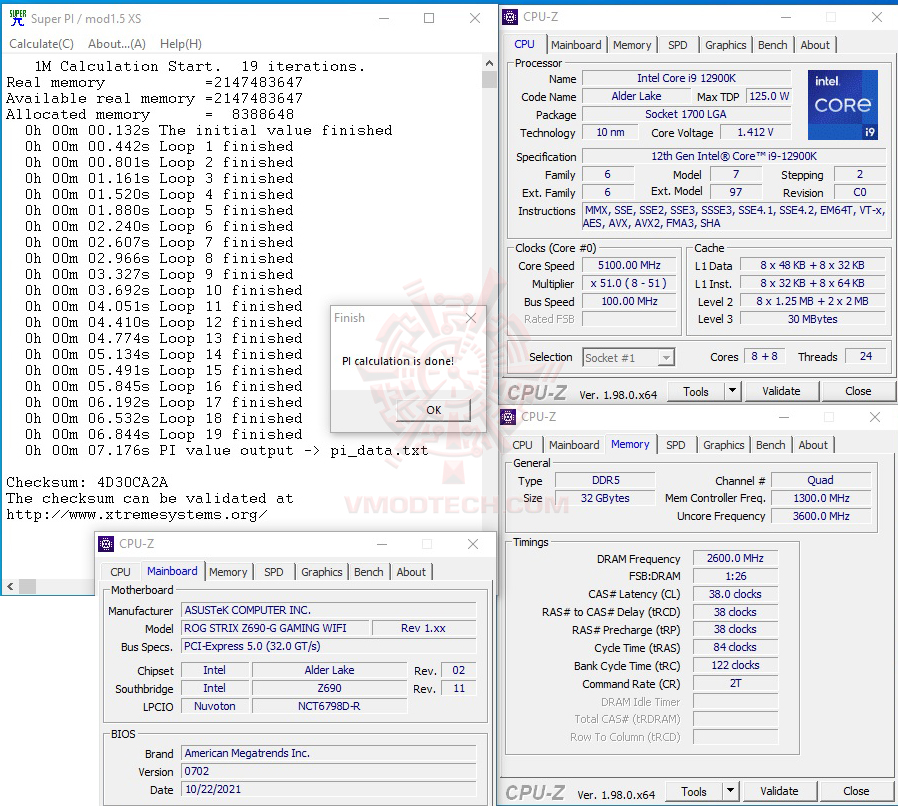
Task: Click the CAS# Latency 38.0 clocks value
Action: click(735, 594)
